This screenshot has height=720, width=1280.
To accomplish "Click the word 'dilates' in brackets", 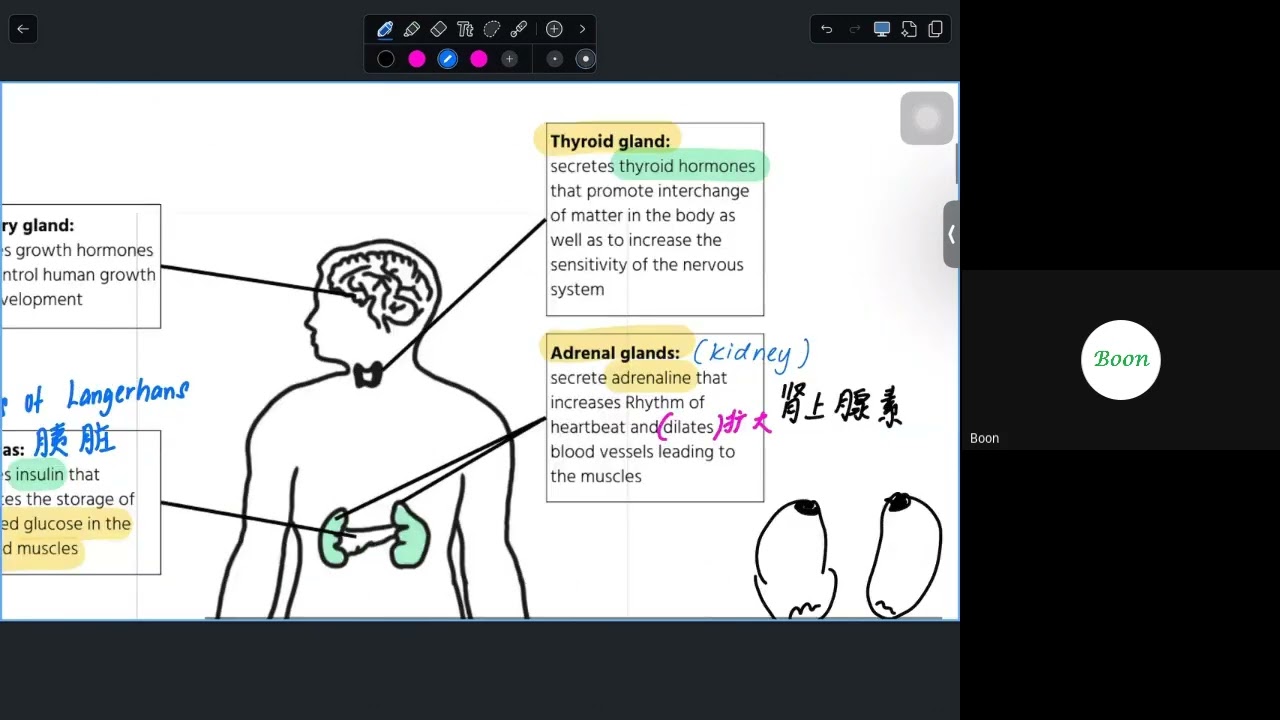I will click(689, 427).
